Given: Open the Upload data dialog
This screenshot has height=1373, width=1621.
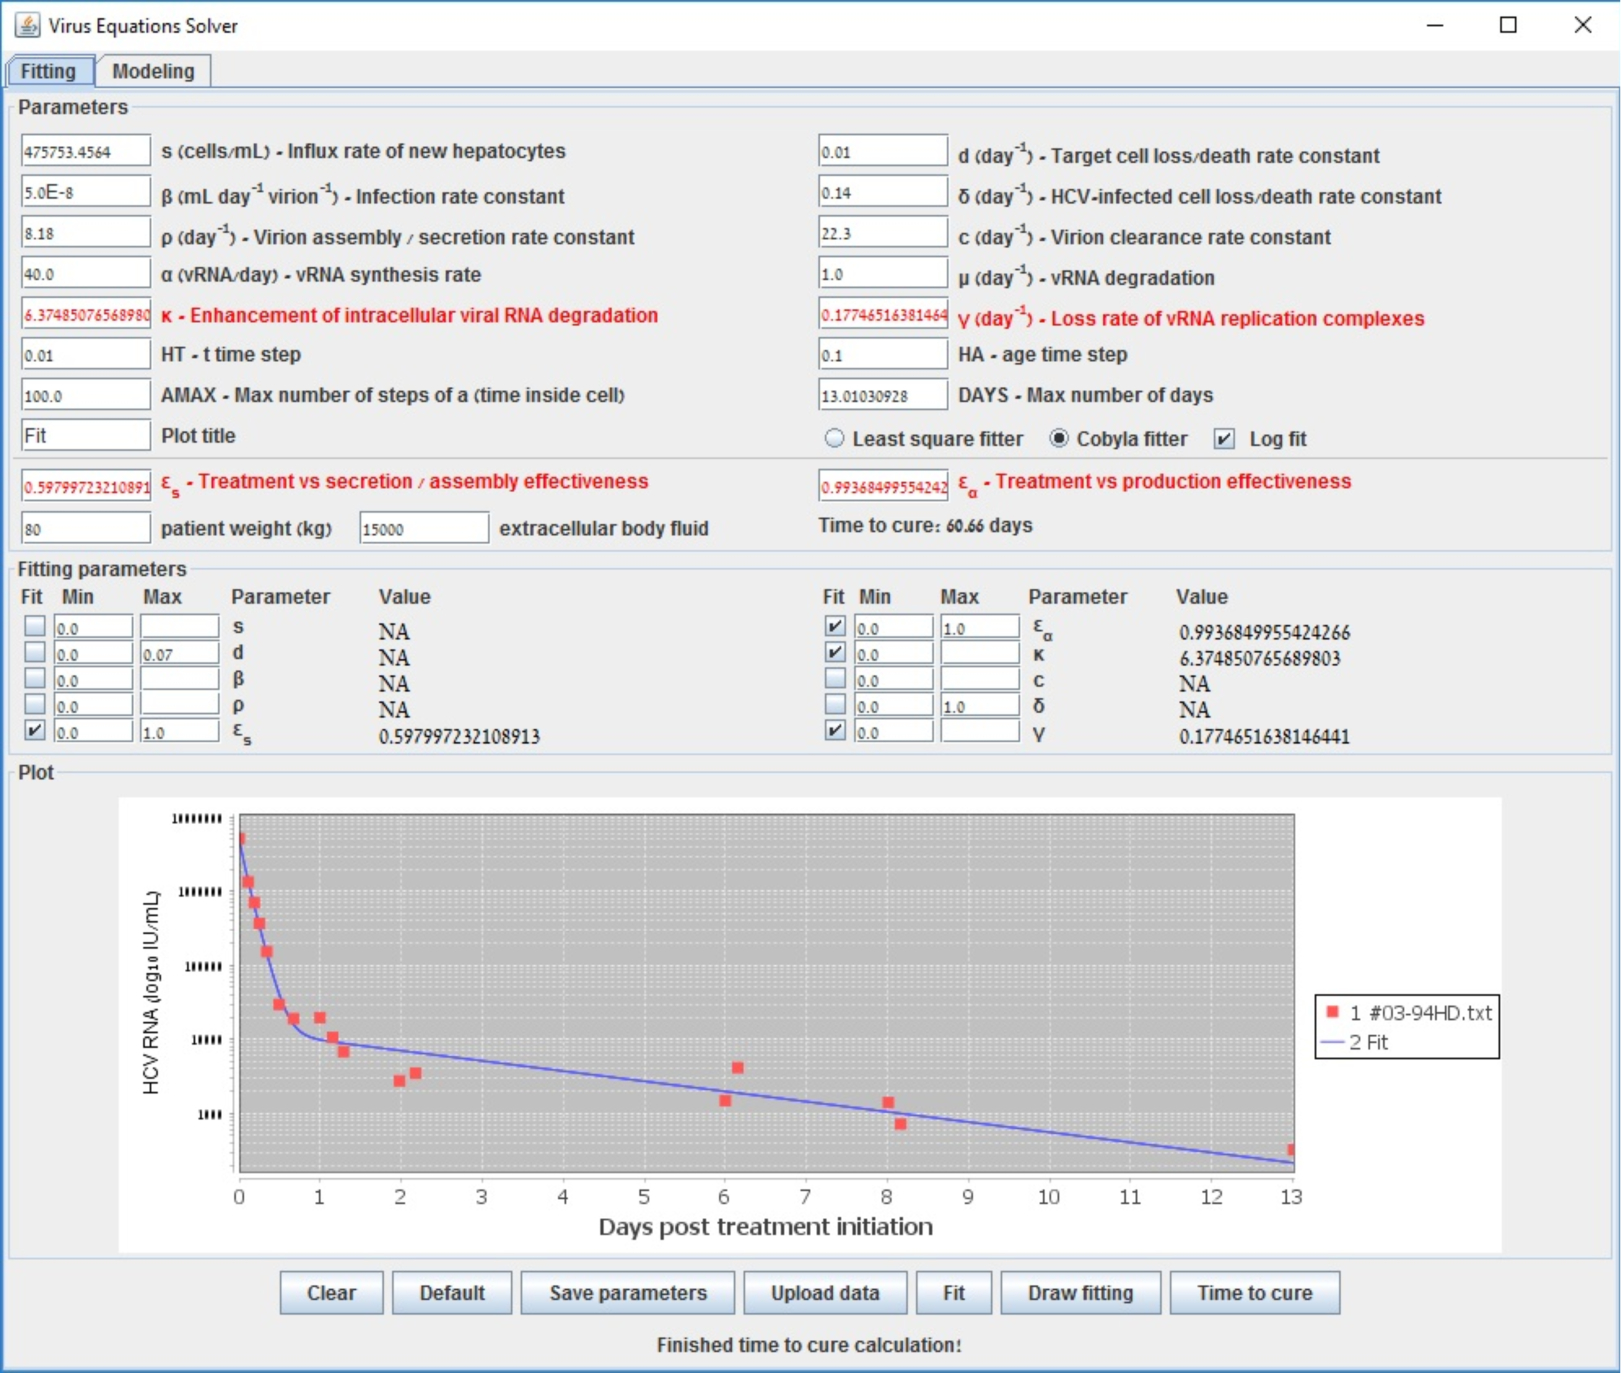Looking at the screenshot, I should pyautogui.click(x=825, y=1293).
